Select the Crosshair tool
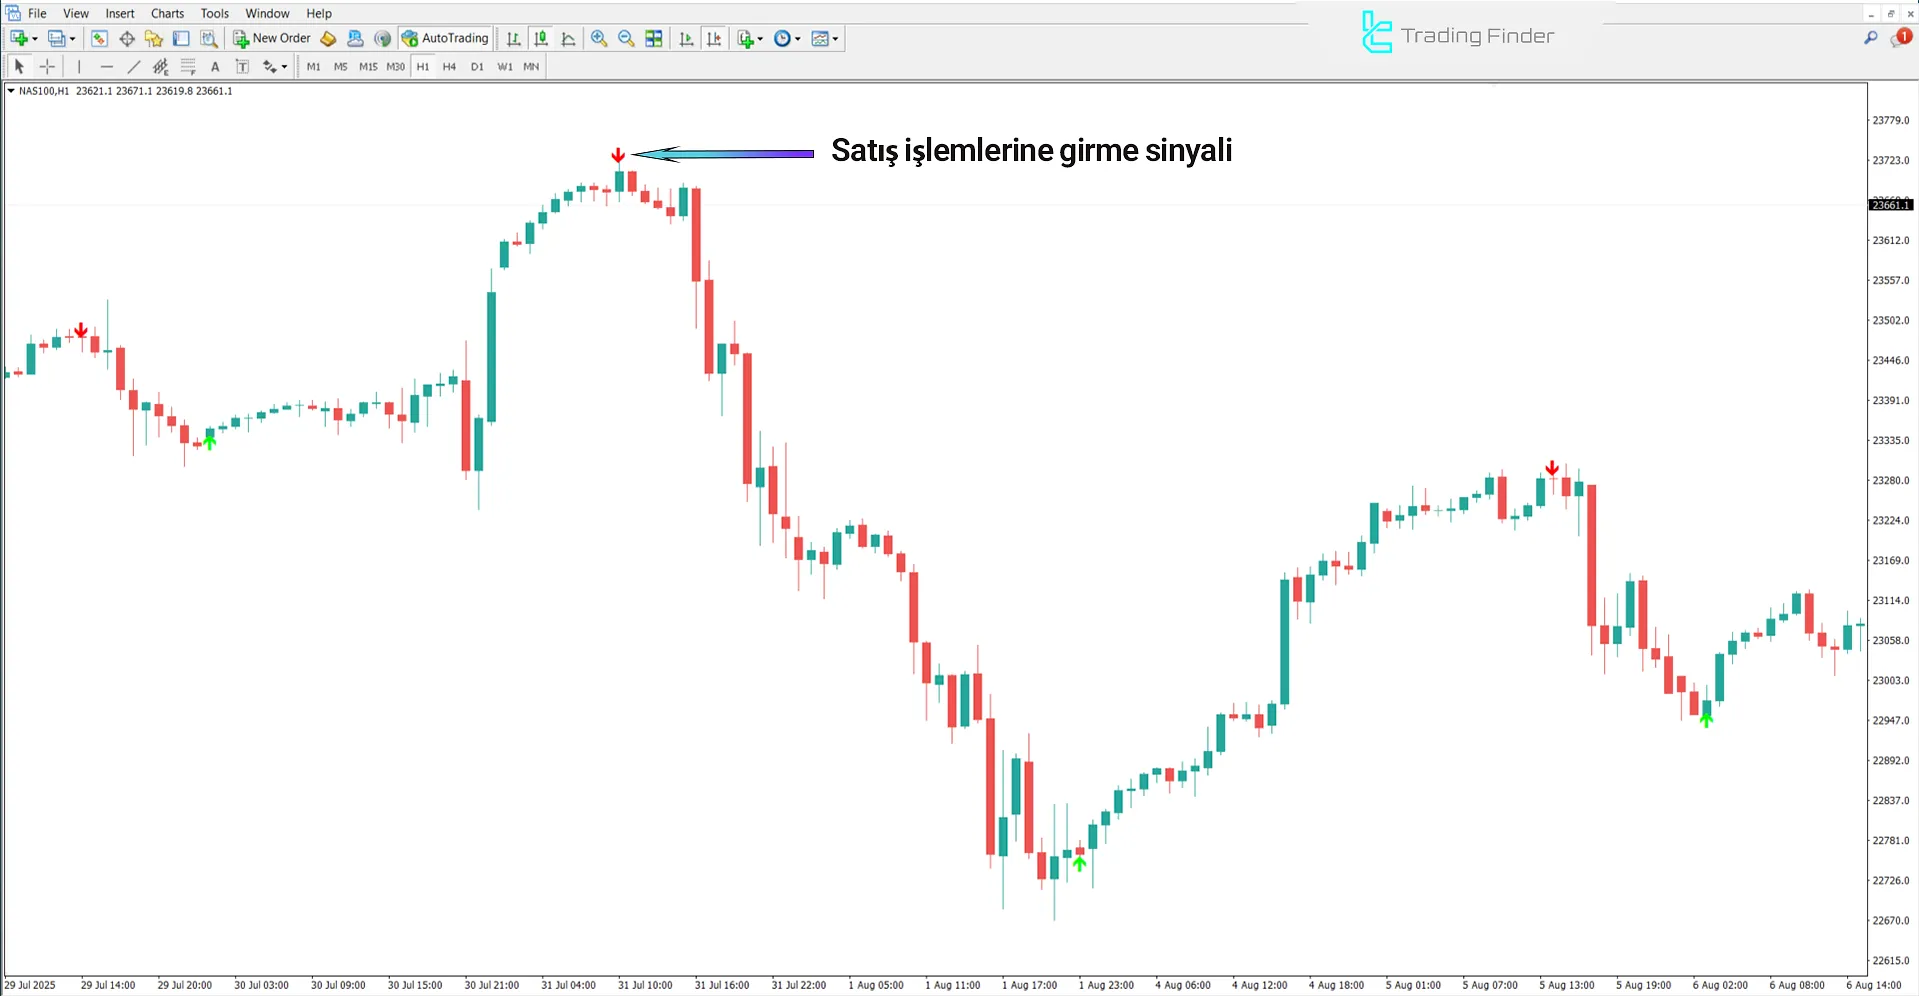 pos(47,66)
